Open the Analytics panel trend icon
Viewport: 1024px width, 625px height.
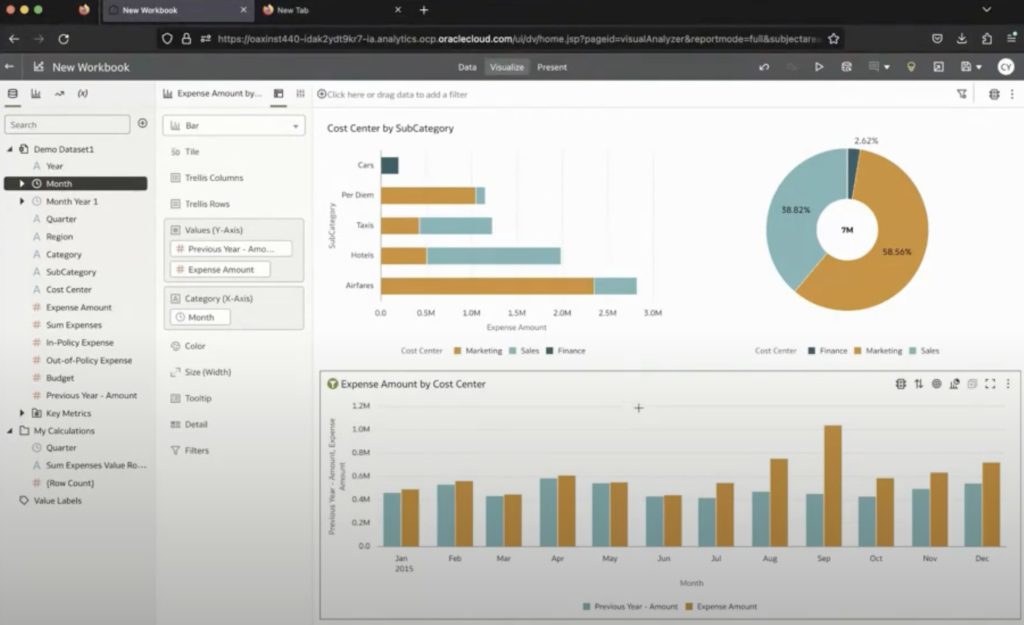[x=59, y=93]
